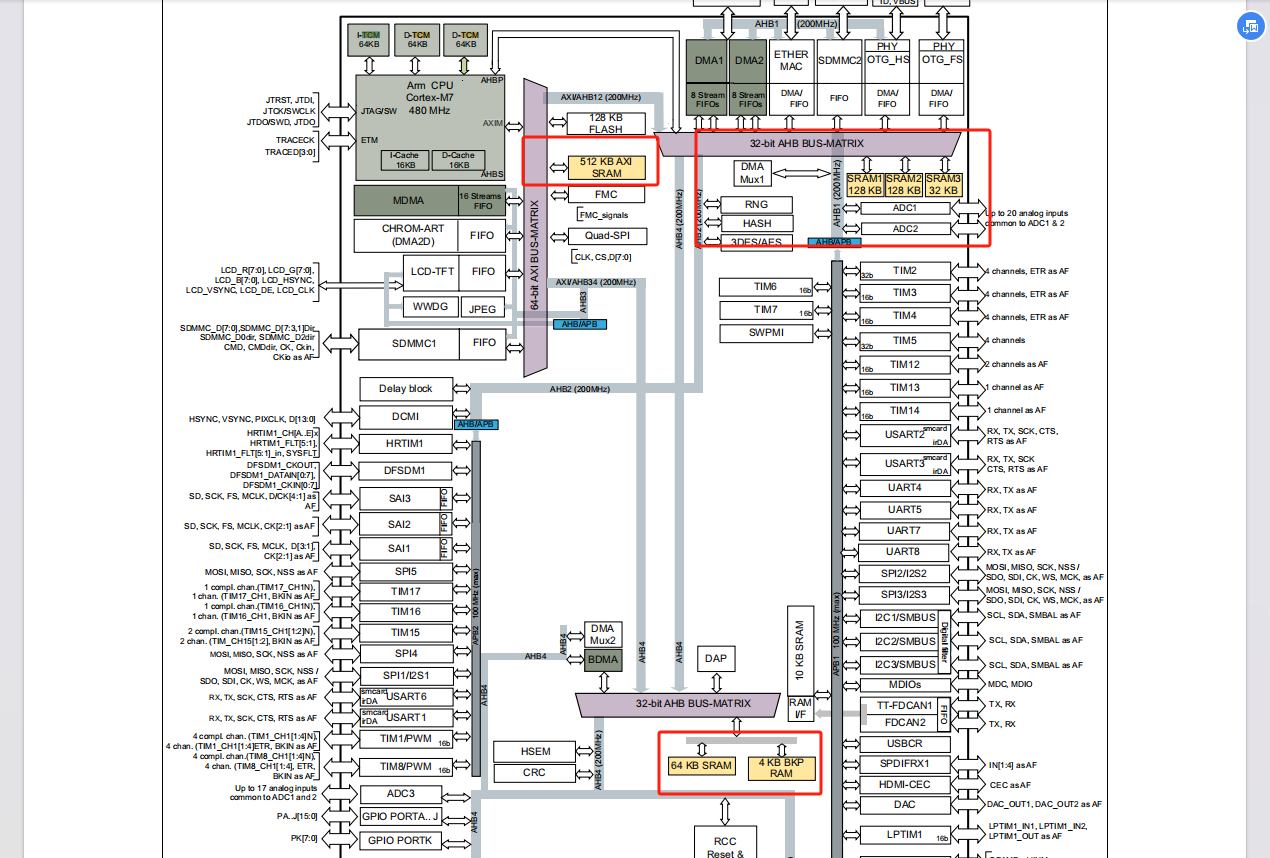Click the TIM17 block
Viewport: 1270px width, 858px height.
(406, 592)
